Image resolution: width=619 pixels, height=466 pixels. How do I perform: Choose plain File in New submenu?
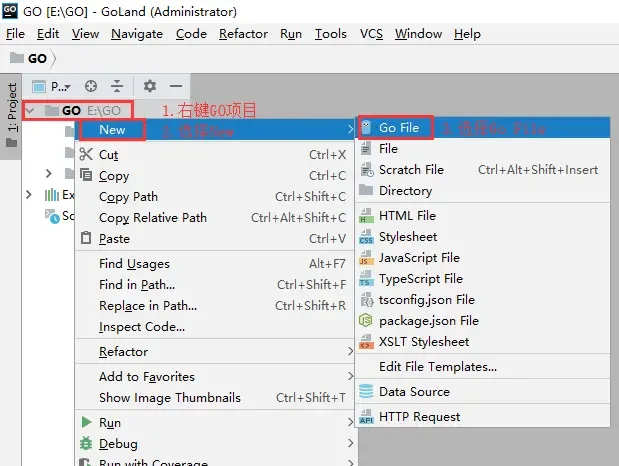483,148
